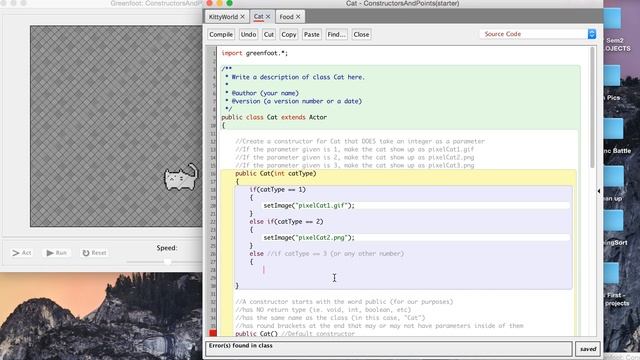
Task: Click the Run button in Greenfoot window
Action: click(56, 253)
